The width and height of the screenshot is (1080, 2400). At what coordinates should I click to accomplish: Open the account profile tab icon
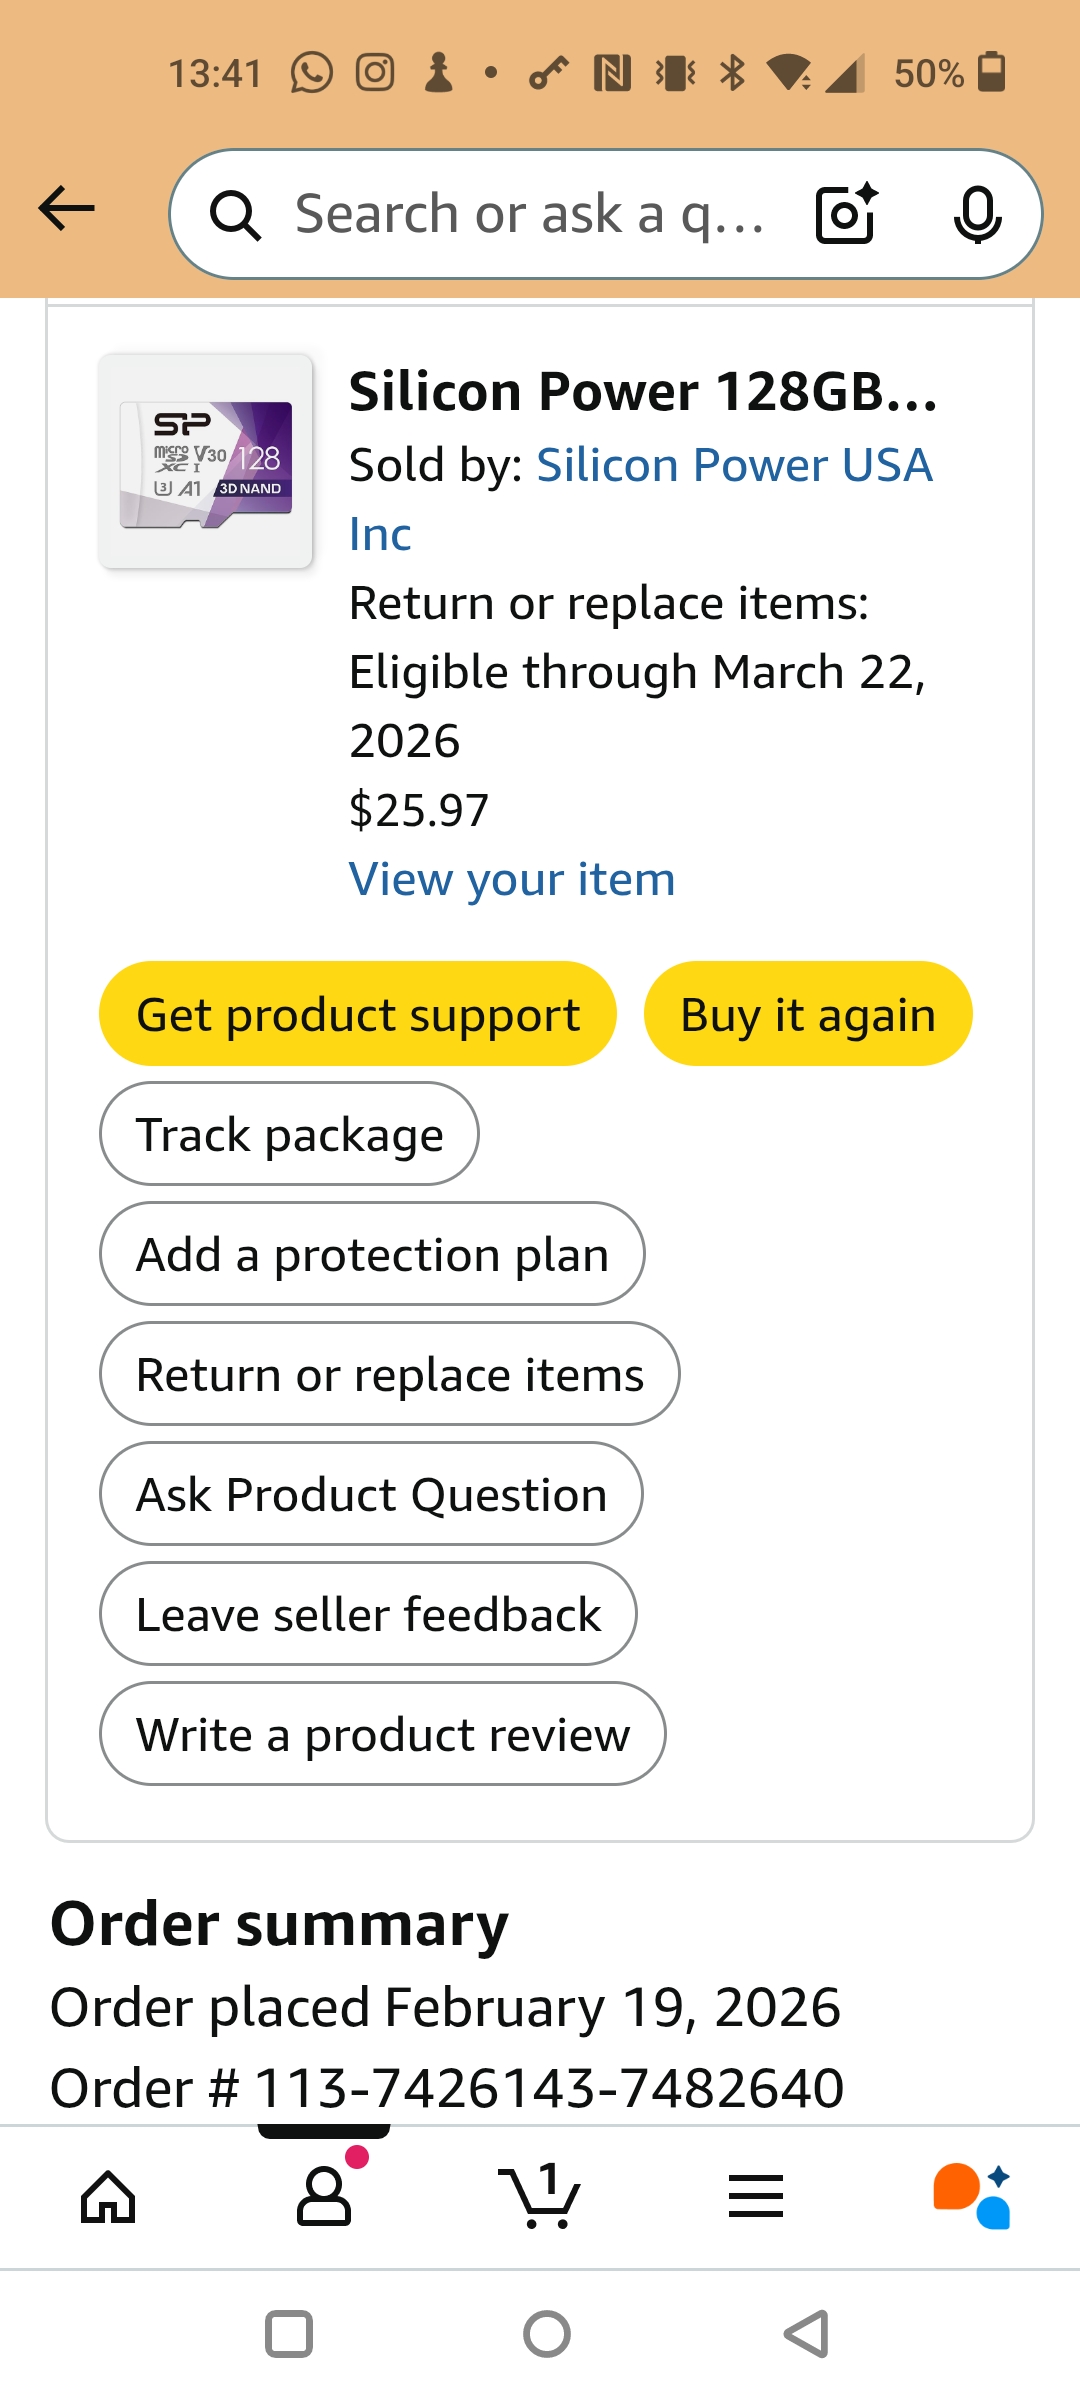324,2197
